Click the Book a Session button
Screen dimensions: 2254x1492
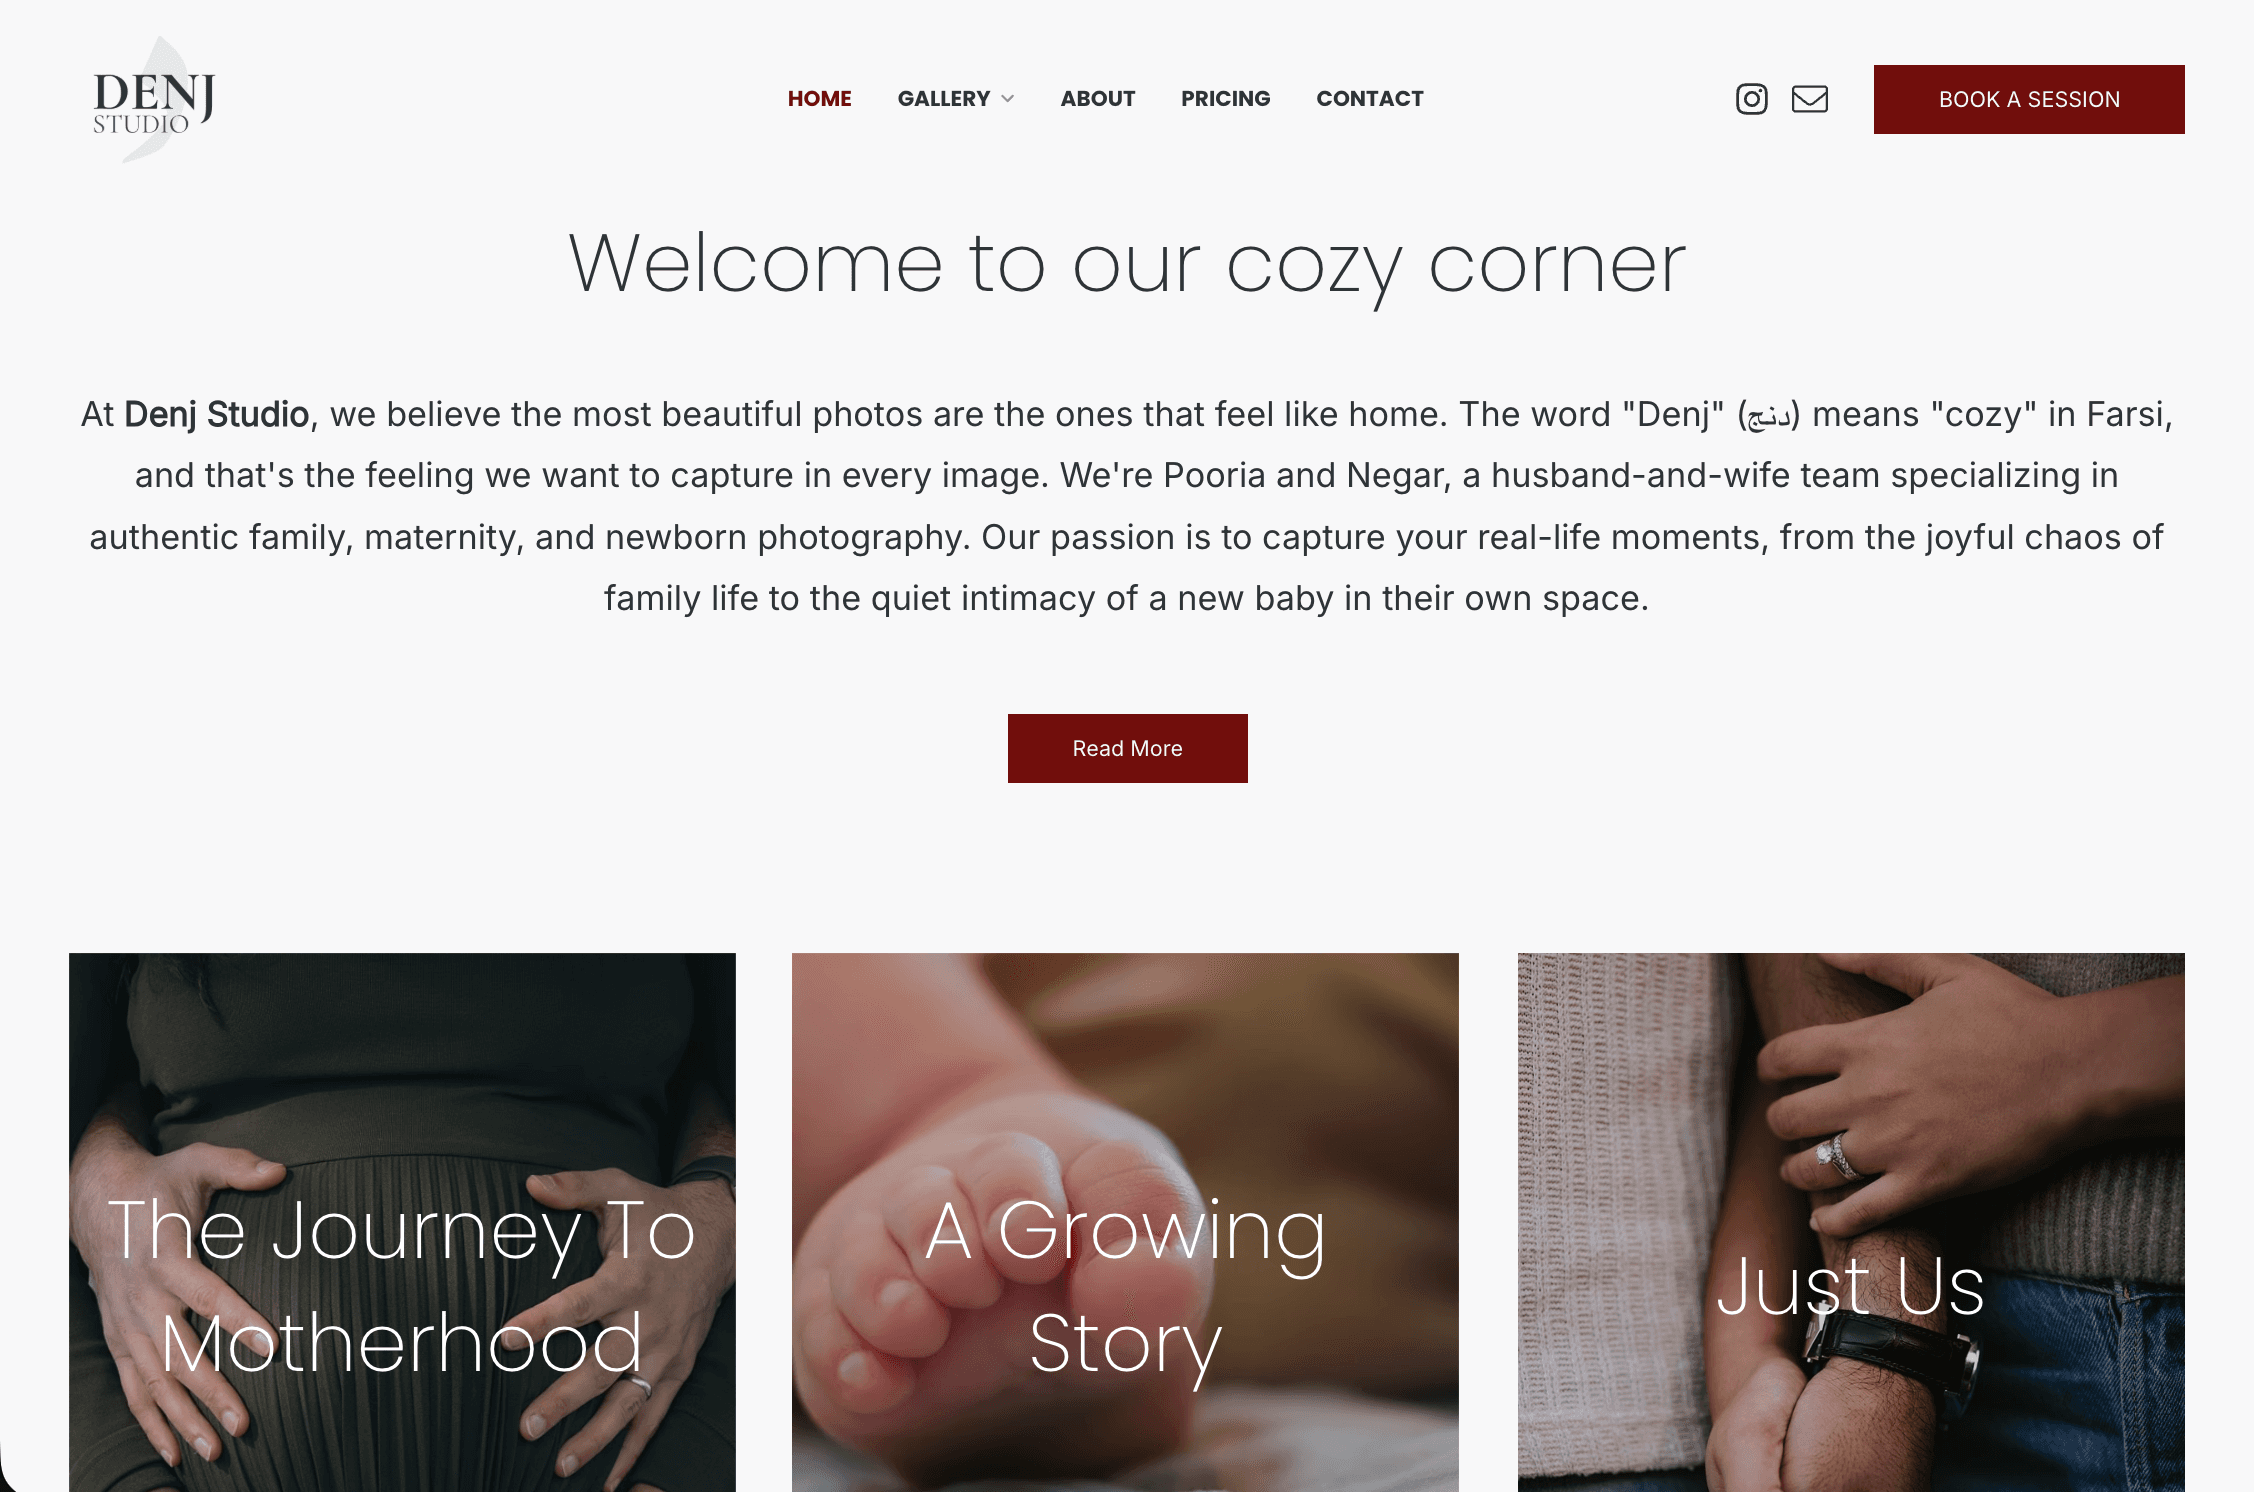click(2029, 99)
